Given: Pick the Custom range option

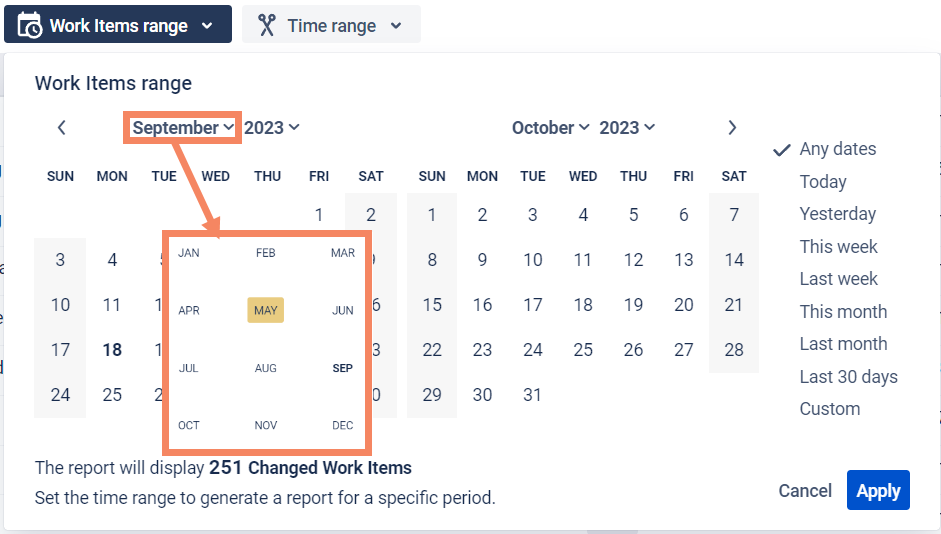Looking at the screenshot, I should (x=829, y=409).
